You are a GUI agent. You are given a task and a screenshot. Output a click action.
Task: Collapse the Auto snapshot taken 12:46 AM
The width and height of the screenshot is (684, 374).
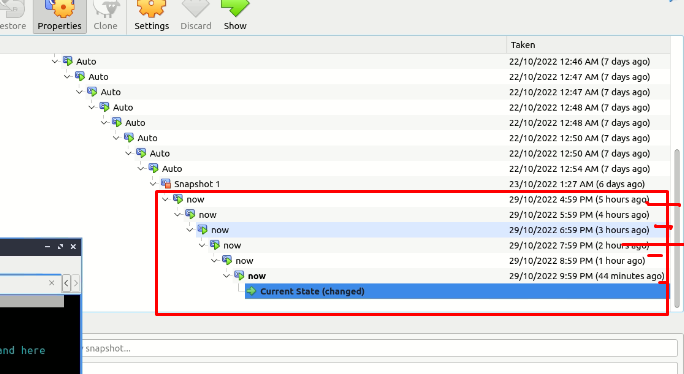[55, 62]
